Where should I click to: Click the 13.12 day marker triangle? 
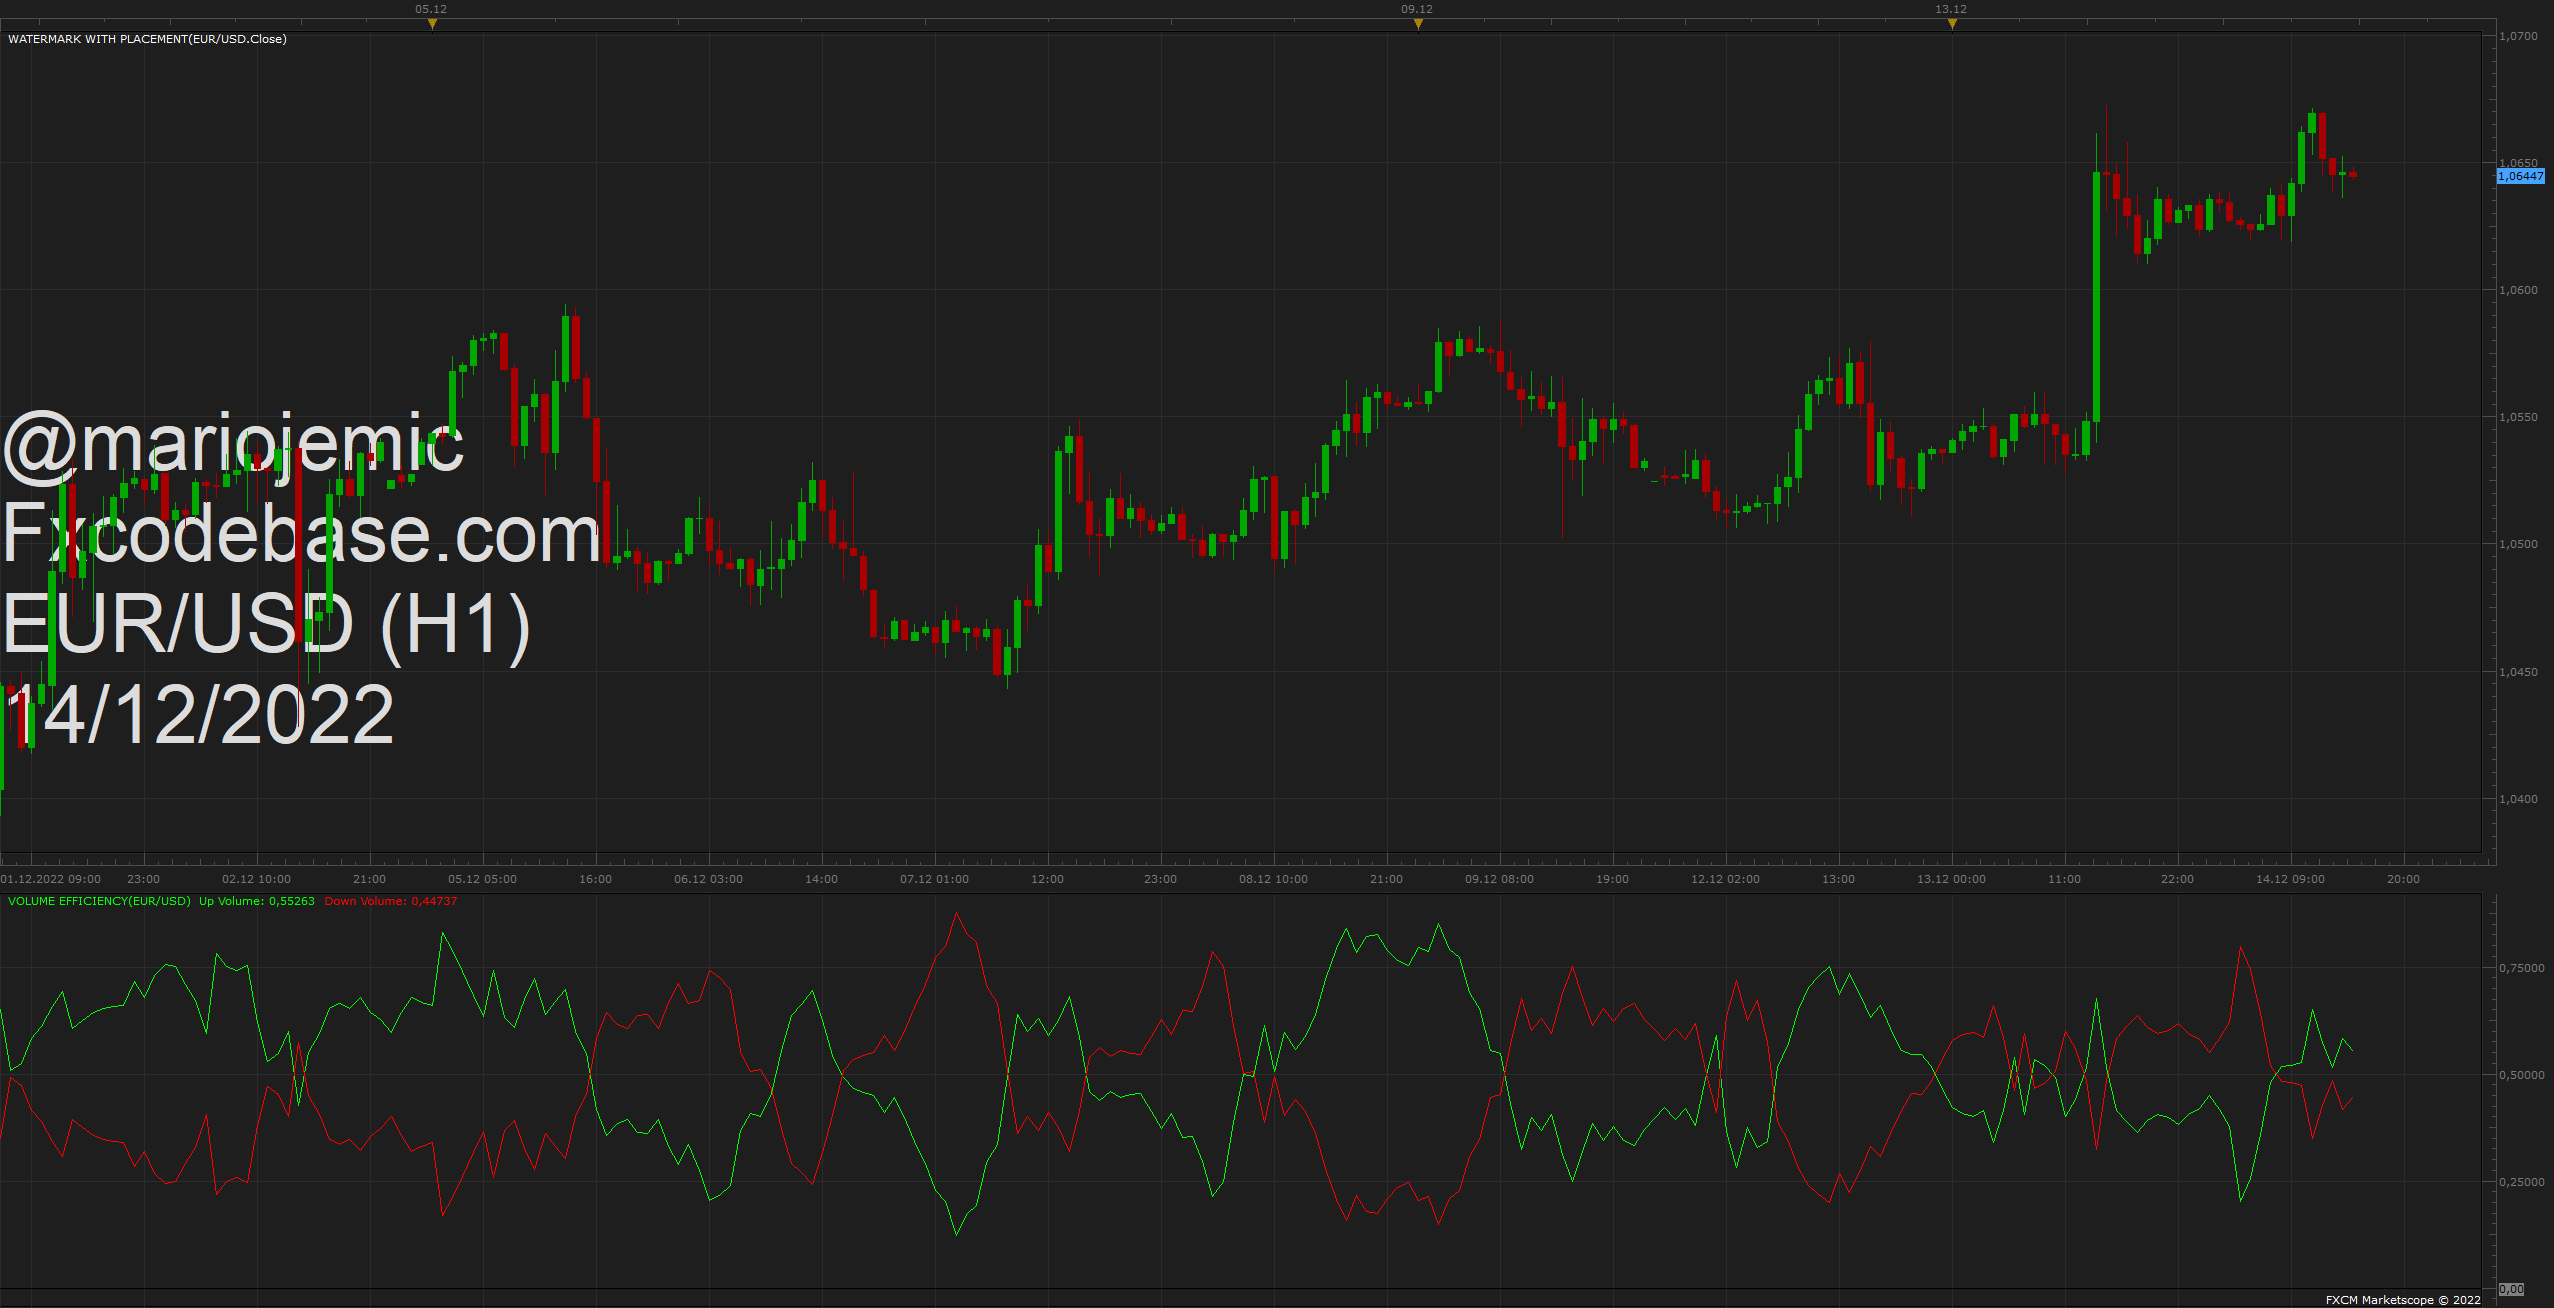coord(1952,24)
